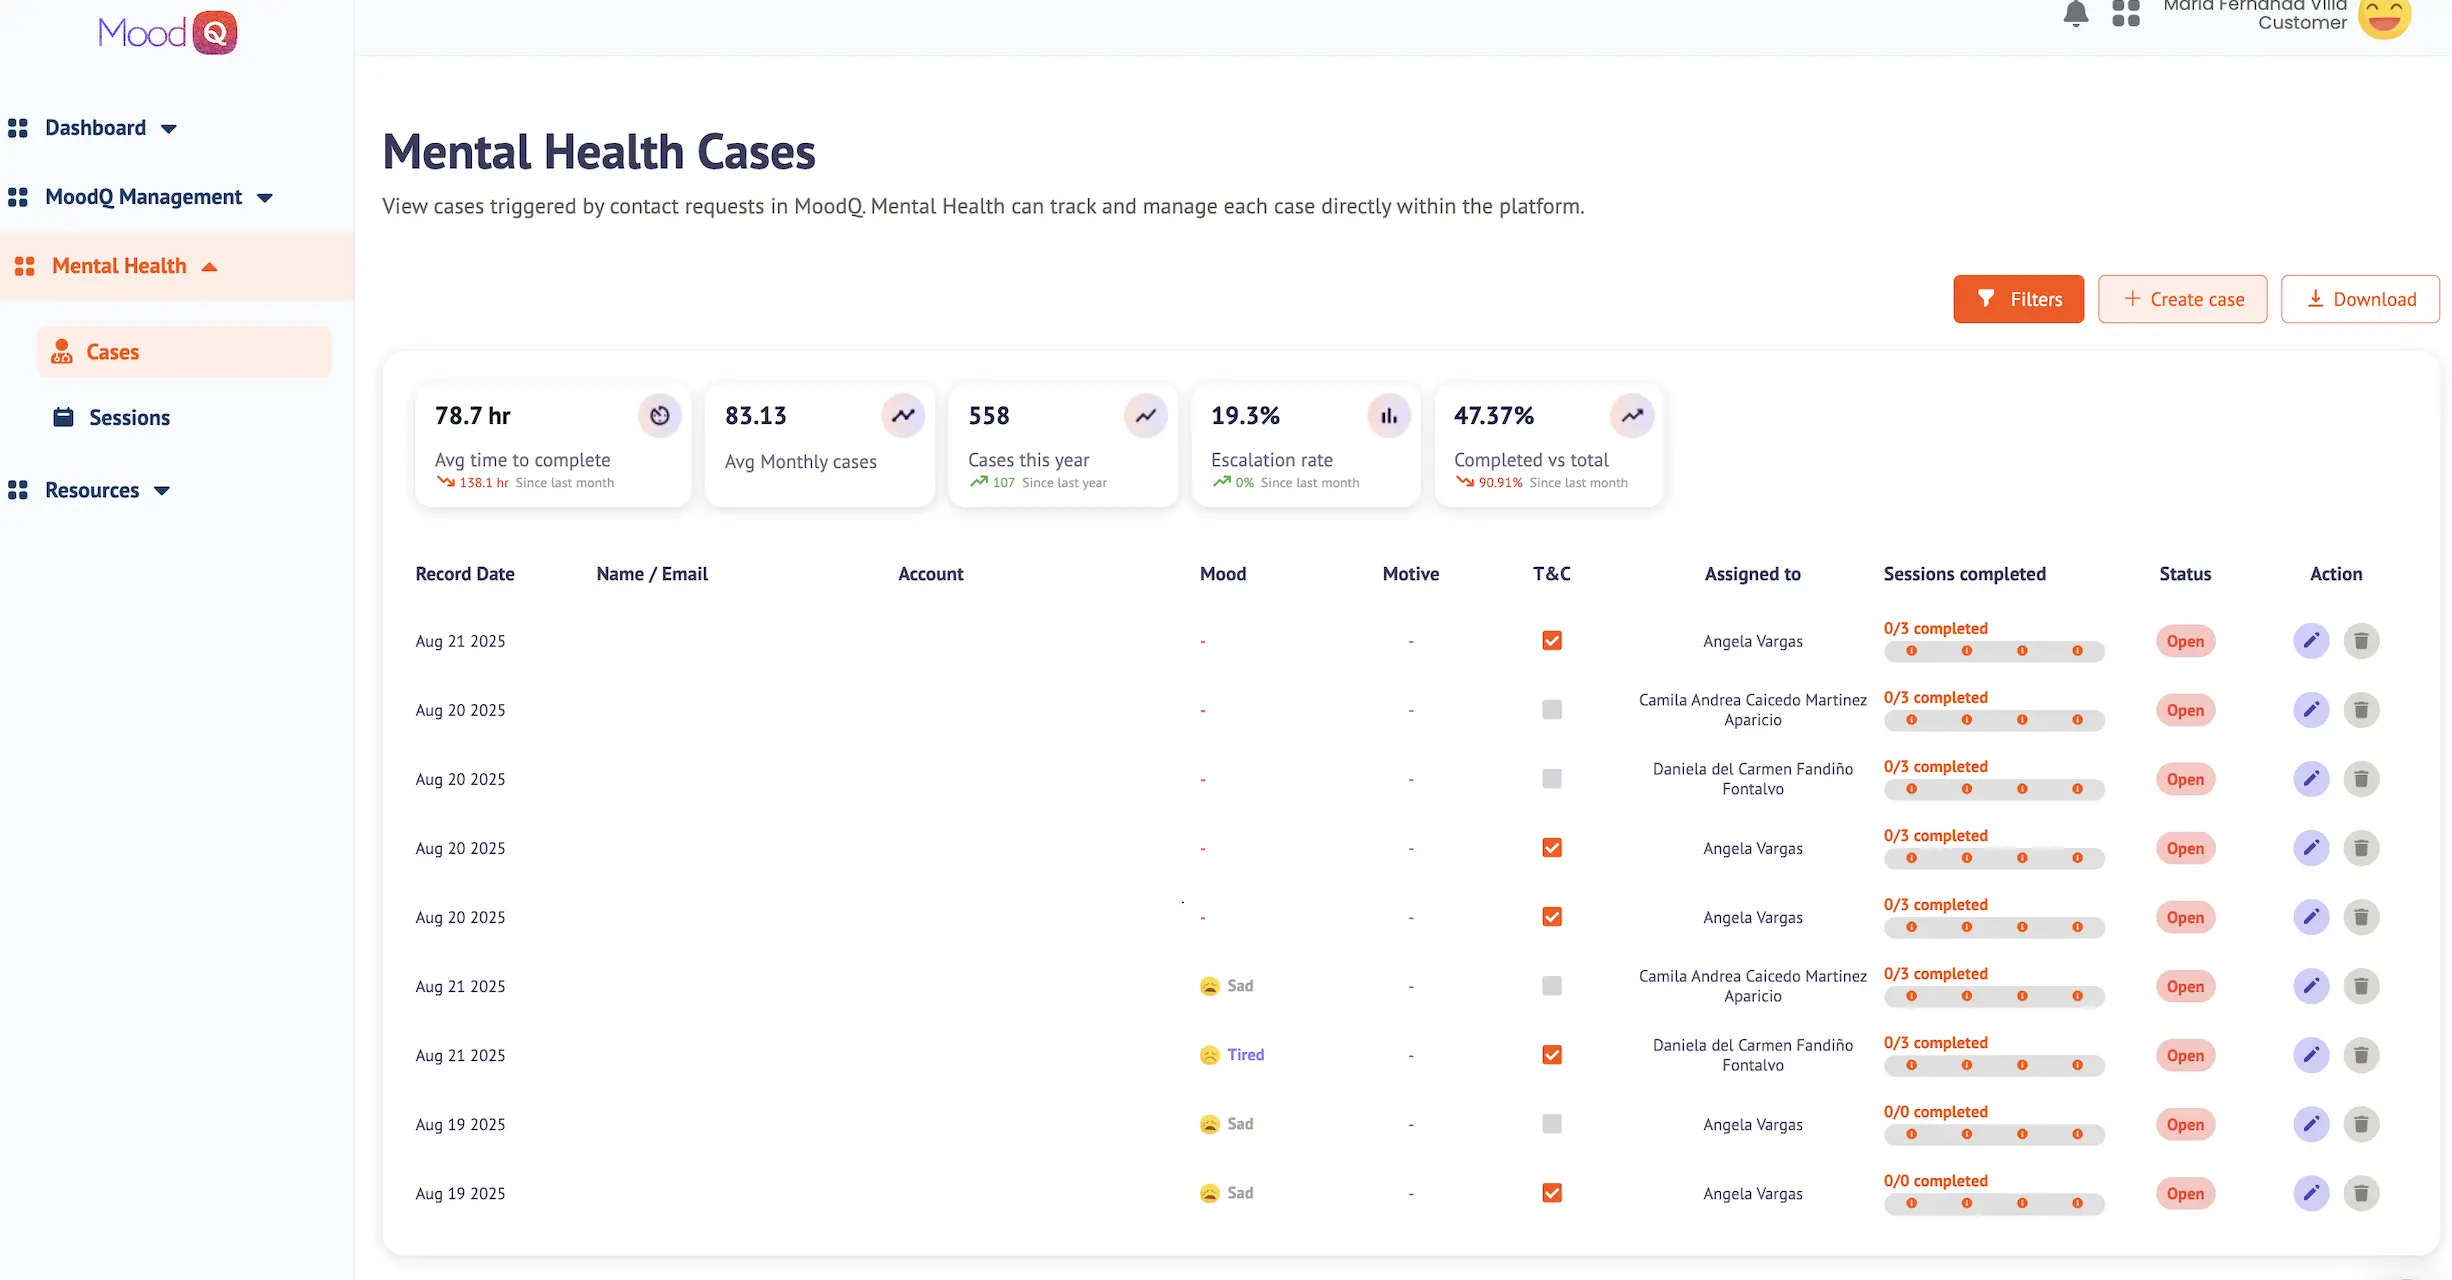
Task: Toggle T&C checkbox on Tired mood row
Action: (1551, 1055)
